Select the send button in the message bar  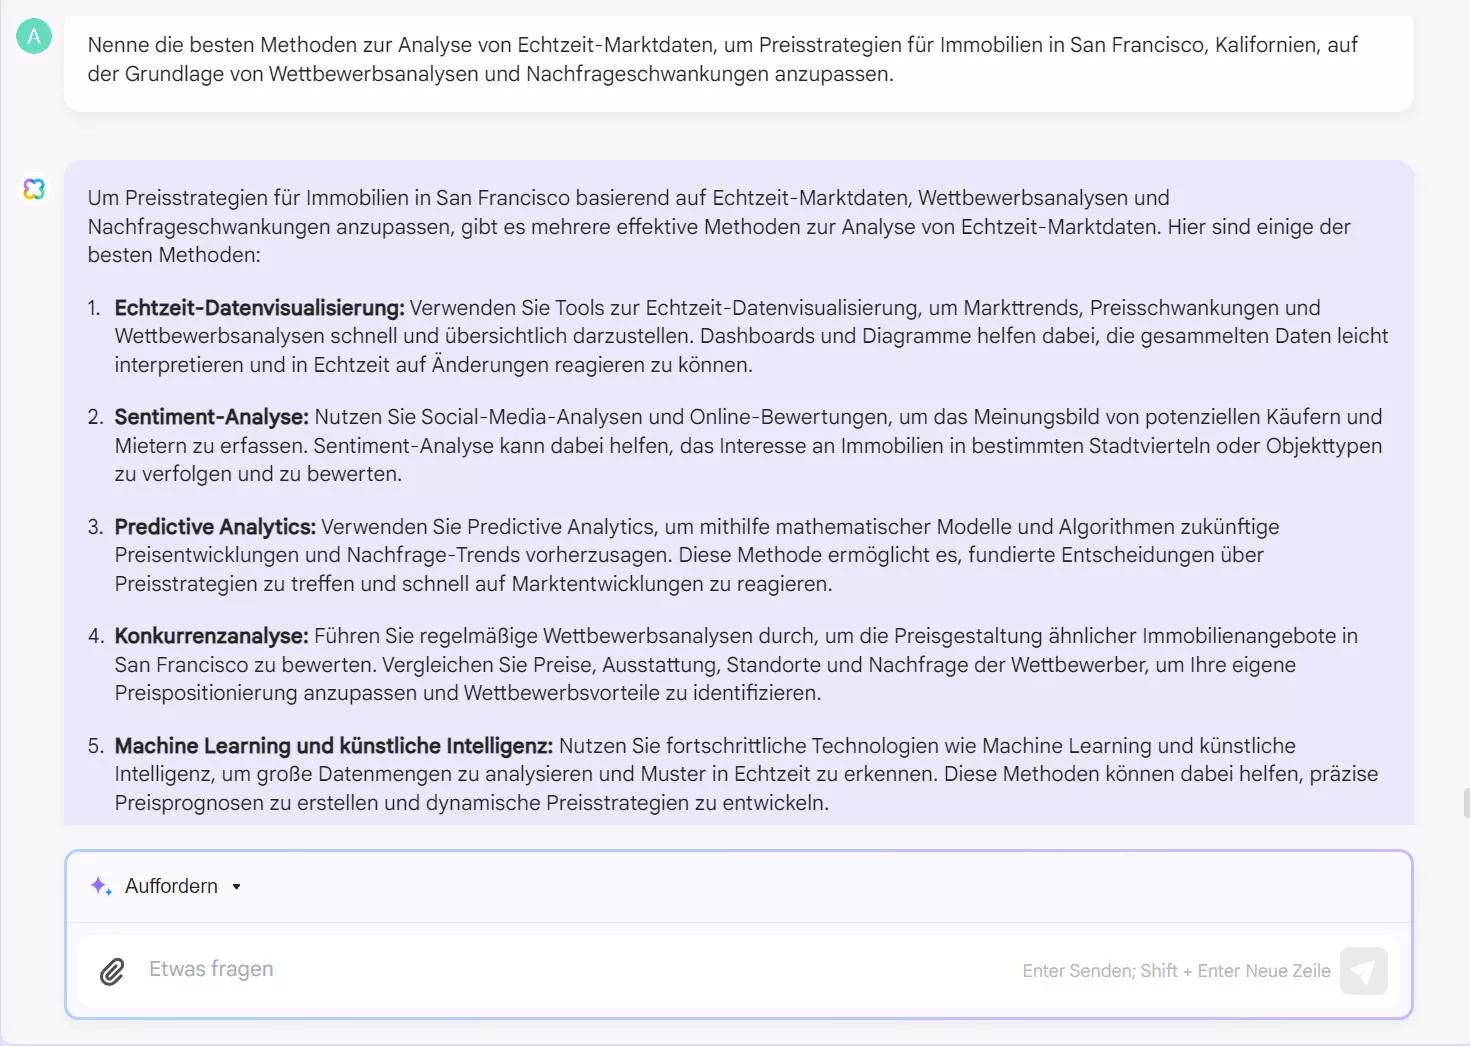(x=1364, y=970)
